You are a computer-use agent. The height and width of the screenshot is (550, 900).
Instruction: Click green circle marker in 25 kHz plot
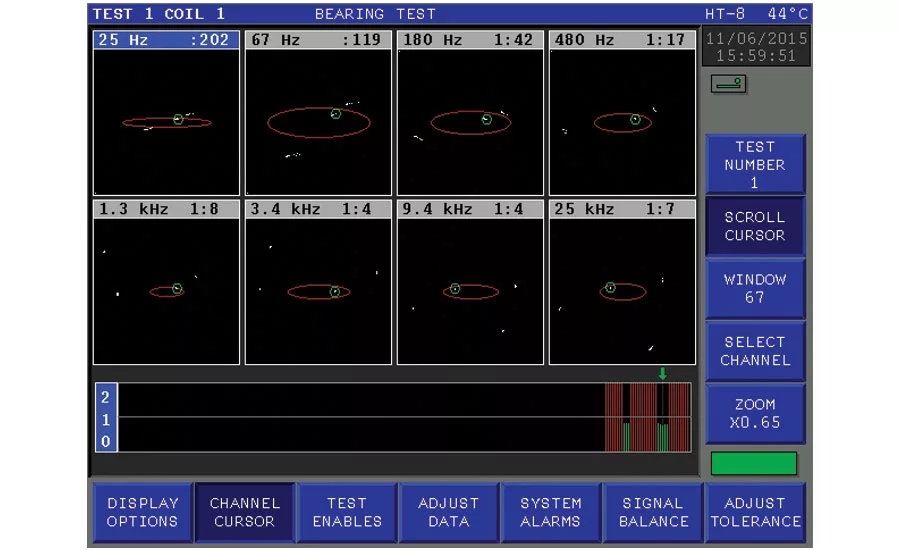[611, 288]
